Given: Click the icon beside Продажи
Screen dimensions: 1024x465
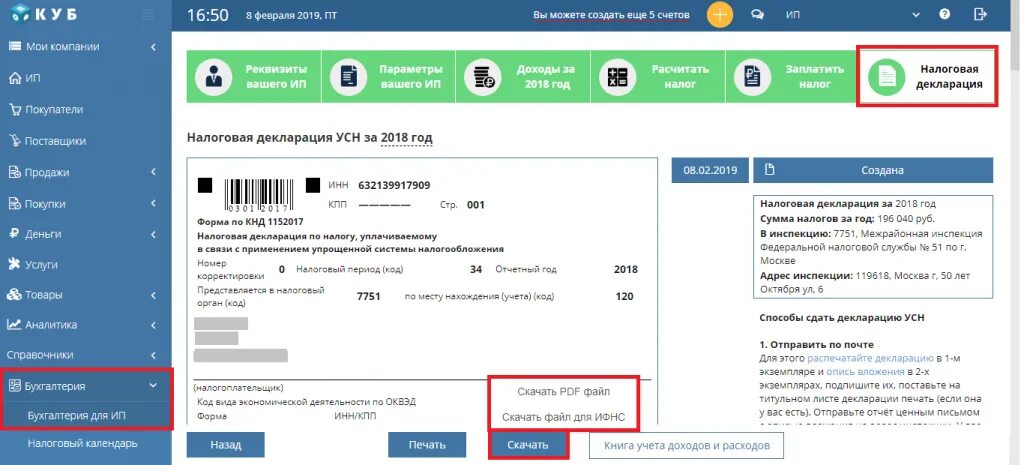Looking at the screenshot, I should (14, 172).
